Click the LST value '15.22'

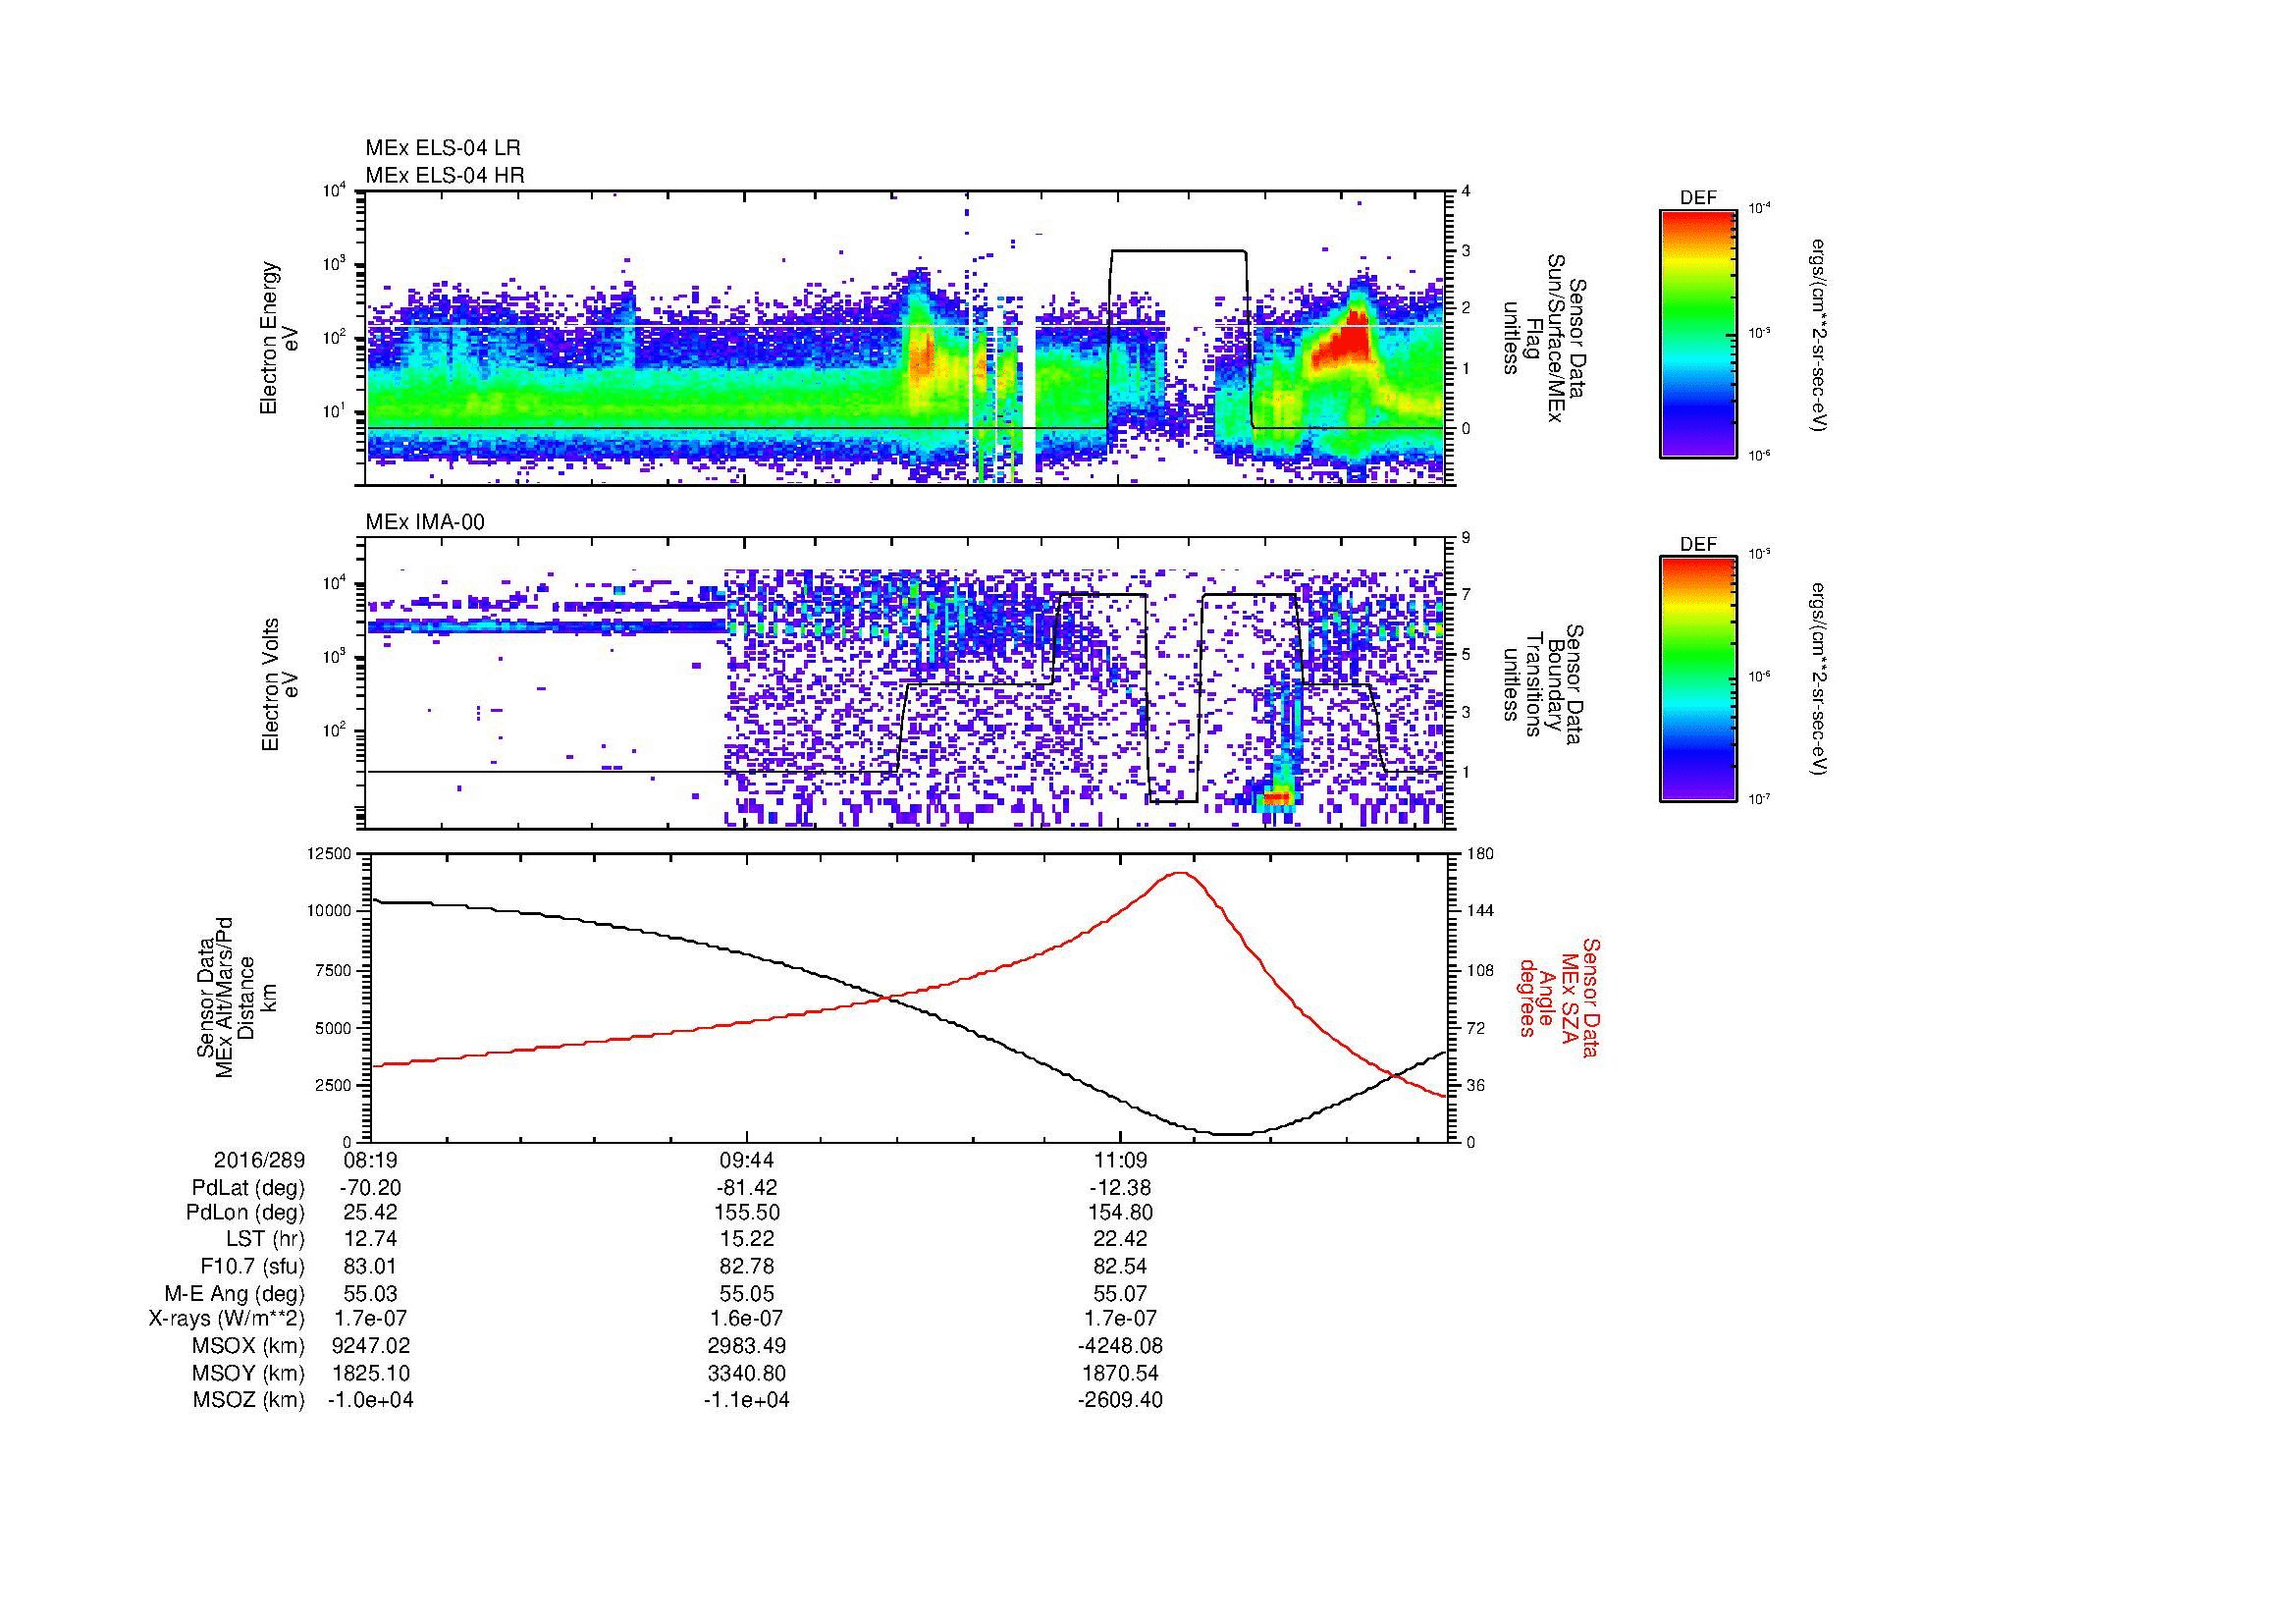coord(747,1239)
